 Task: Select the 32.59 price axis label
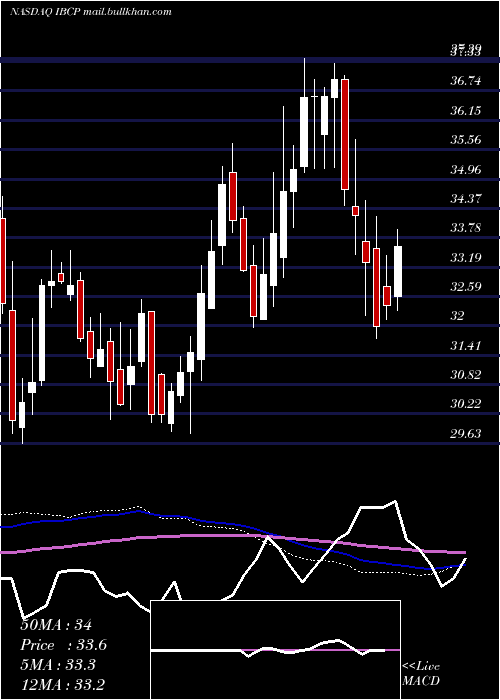pyautogui.click(x=466, y=286)
